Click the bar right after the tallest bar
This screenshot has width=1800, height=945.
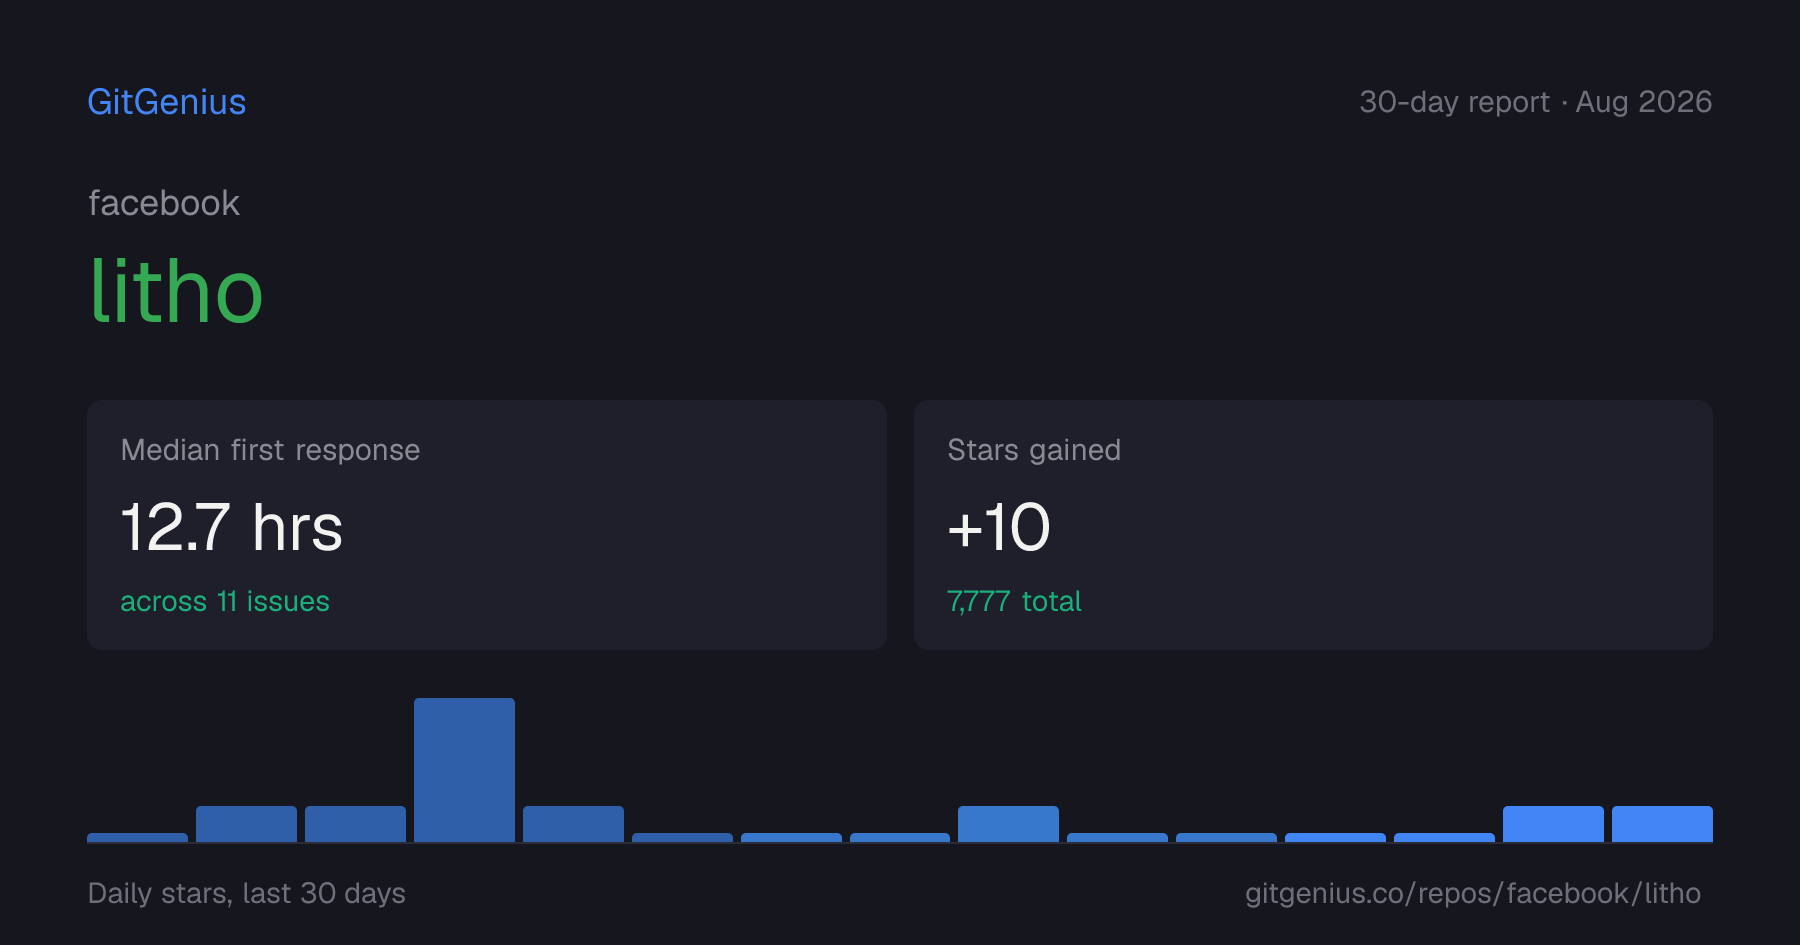[573, 824]
